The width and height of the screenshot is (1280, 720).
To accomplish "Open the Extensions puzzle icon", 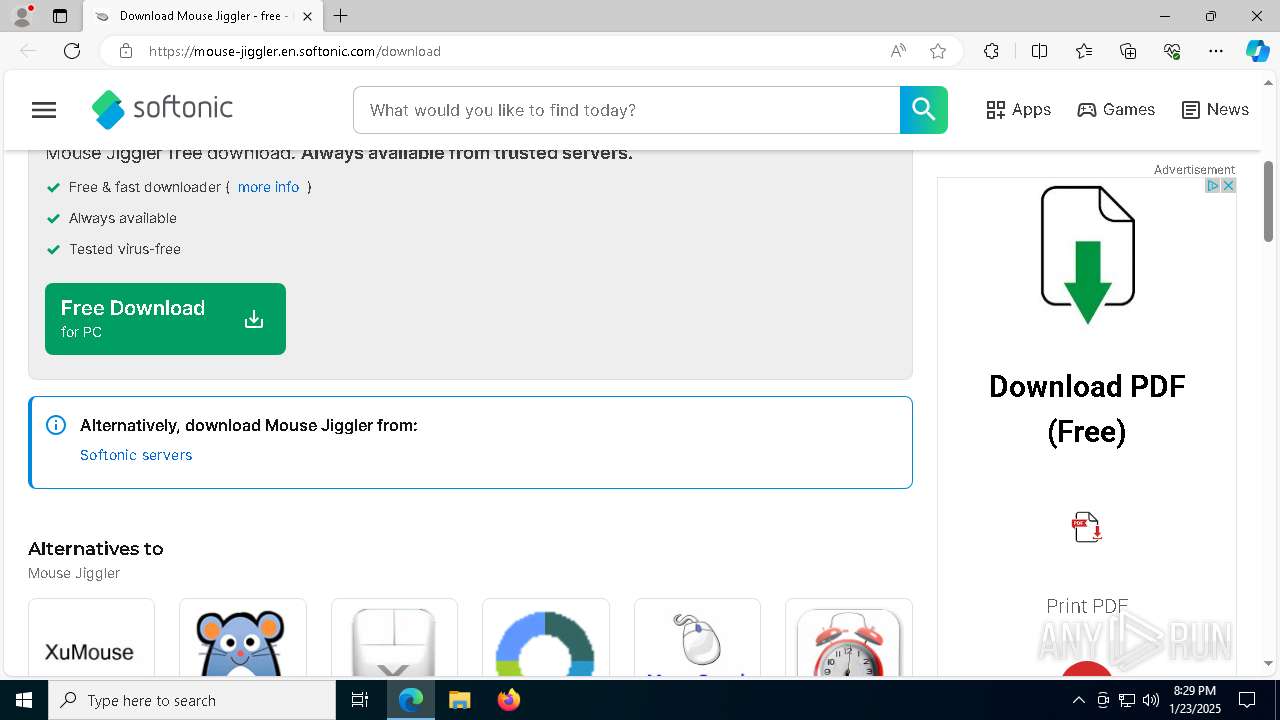I will pos(991,51).
